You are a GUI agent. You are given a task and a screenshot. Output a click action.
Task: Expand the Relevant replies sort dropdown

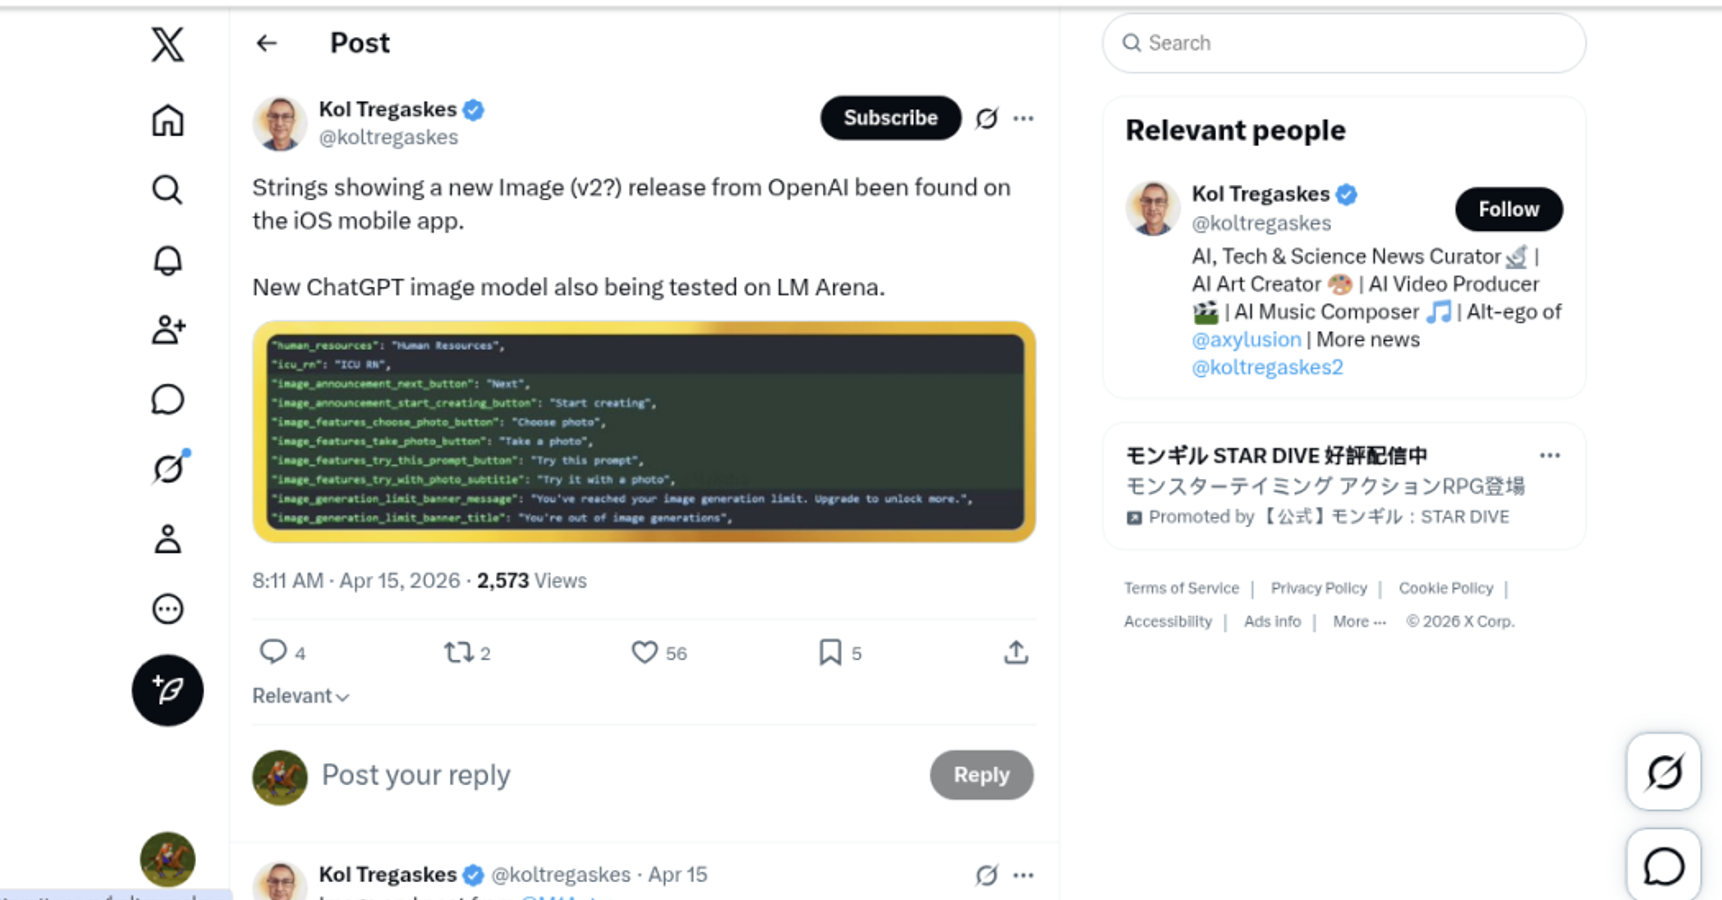[x=300, y=696]
